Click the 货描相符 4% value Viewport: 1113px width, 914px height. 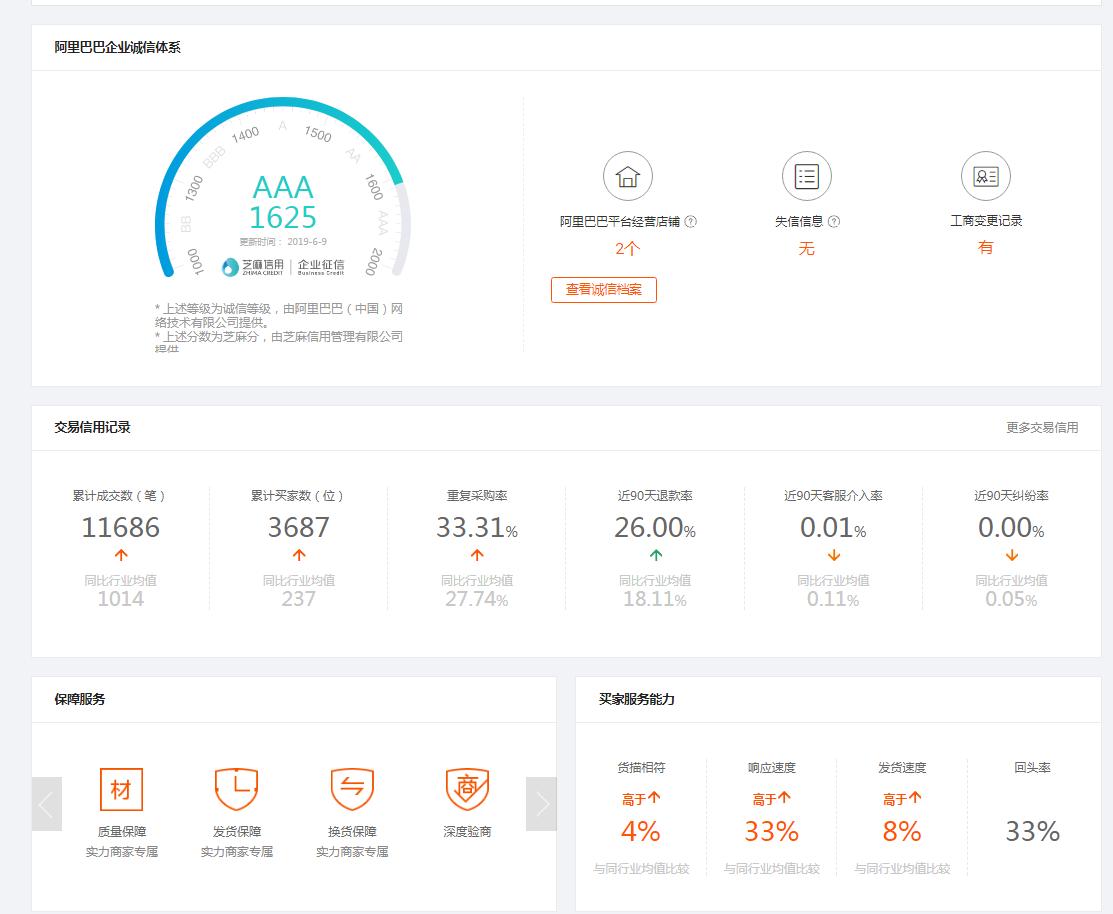641,831
